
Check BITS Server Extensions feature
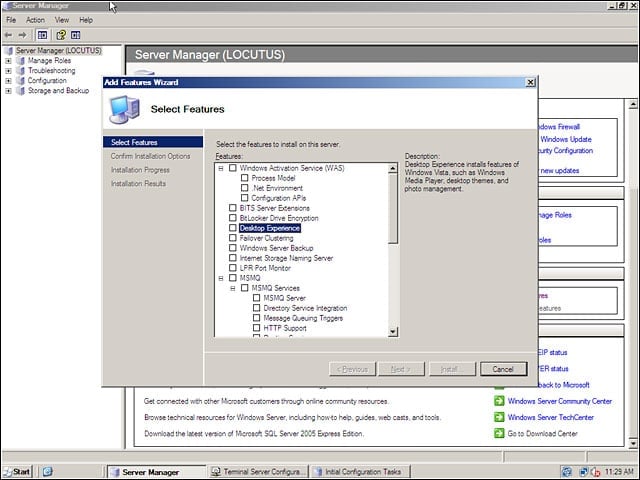pos(233,208)
